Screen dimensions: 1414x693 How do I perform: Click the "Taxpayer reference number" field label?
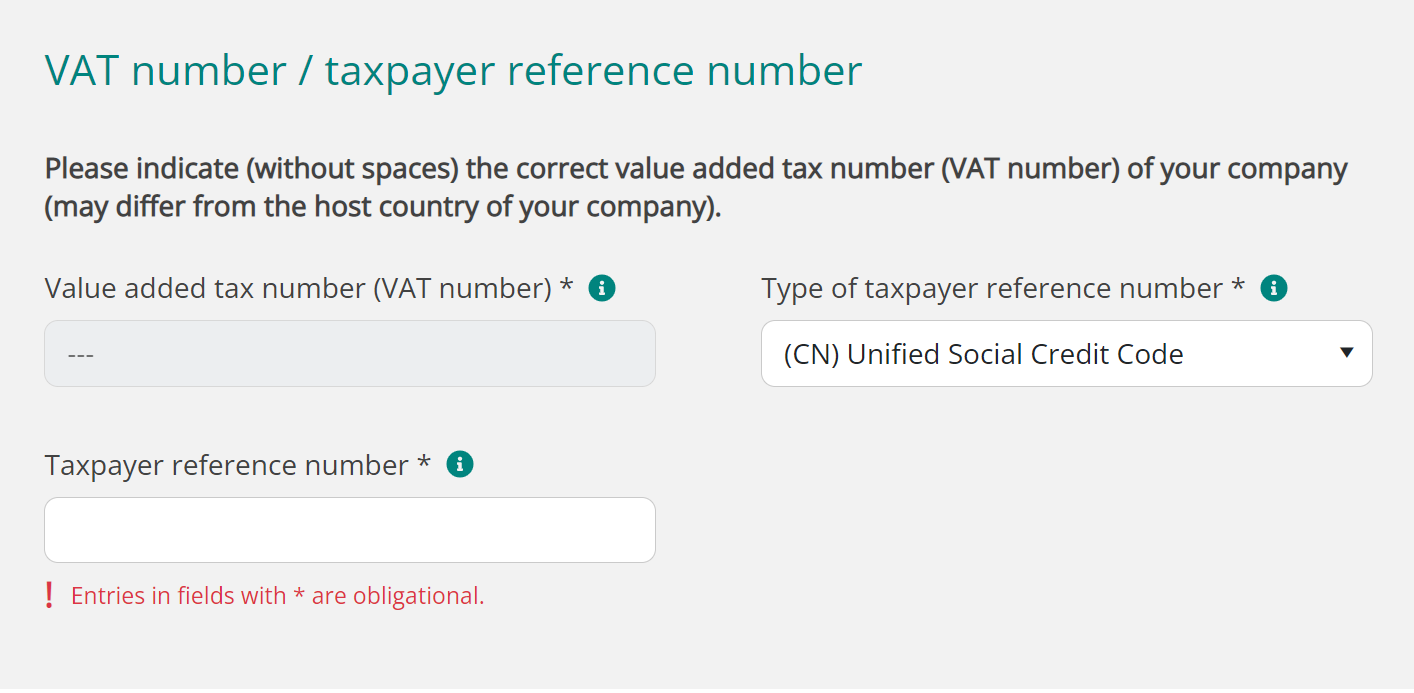227,466
